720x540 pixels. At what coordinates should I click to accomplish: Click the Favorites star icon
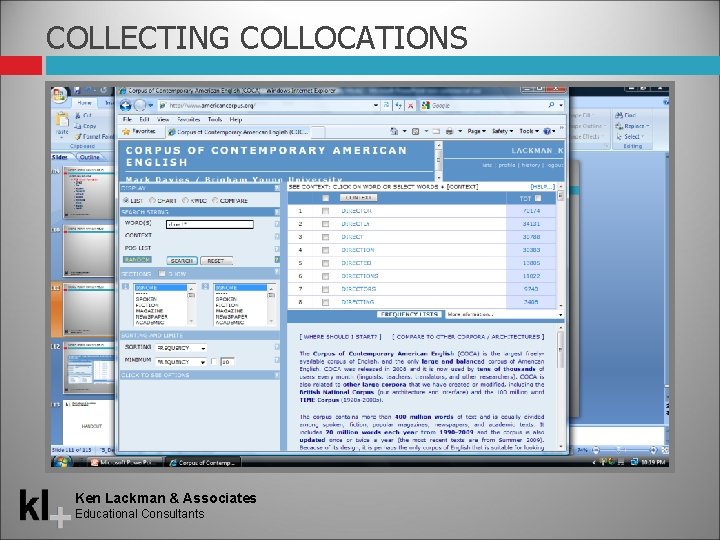coord(126,132)
